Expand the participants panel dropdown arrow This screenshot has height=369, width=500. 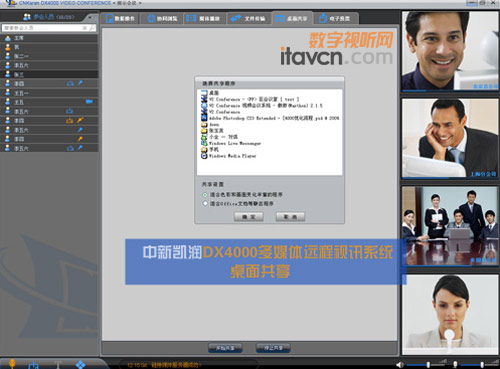(x=90, y=17)
